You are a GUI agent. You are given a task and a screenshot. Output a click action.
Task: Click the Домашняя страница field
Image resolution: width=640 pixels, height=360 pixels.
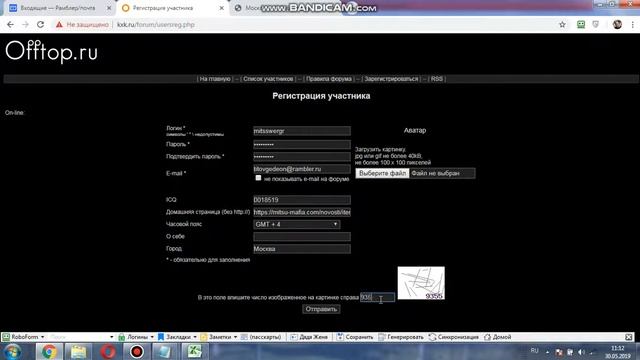point(302,212)
